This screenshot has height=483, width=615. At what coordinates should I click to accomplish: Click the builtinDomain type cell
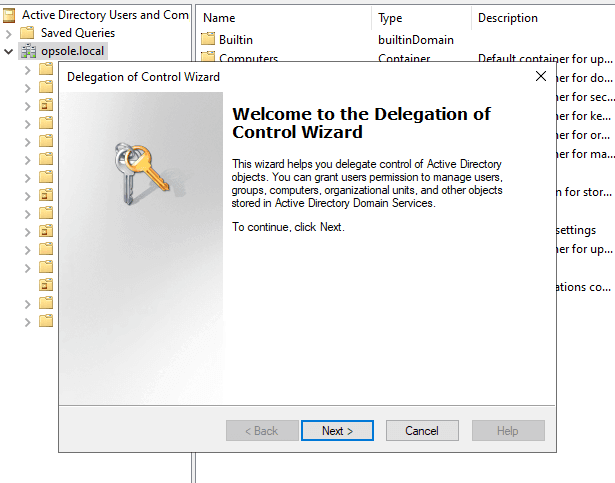pyautogui.click(x=416, y=40)
